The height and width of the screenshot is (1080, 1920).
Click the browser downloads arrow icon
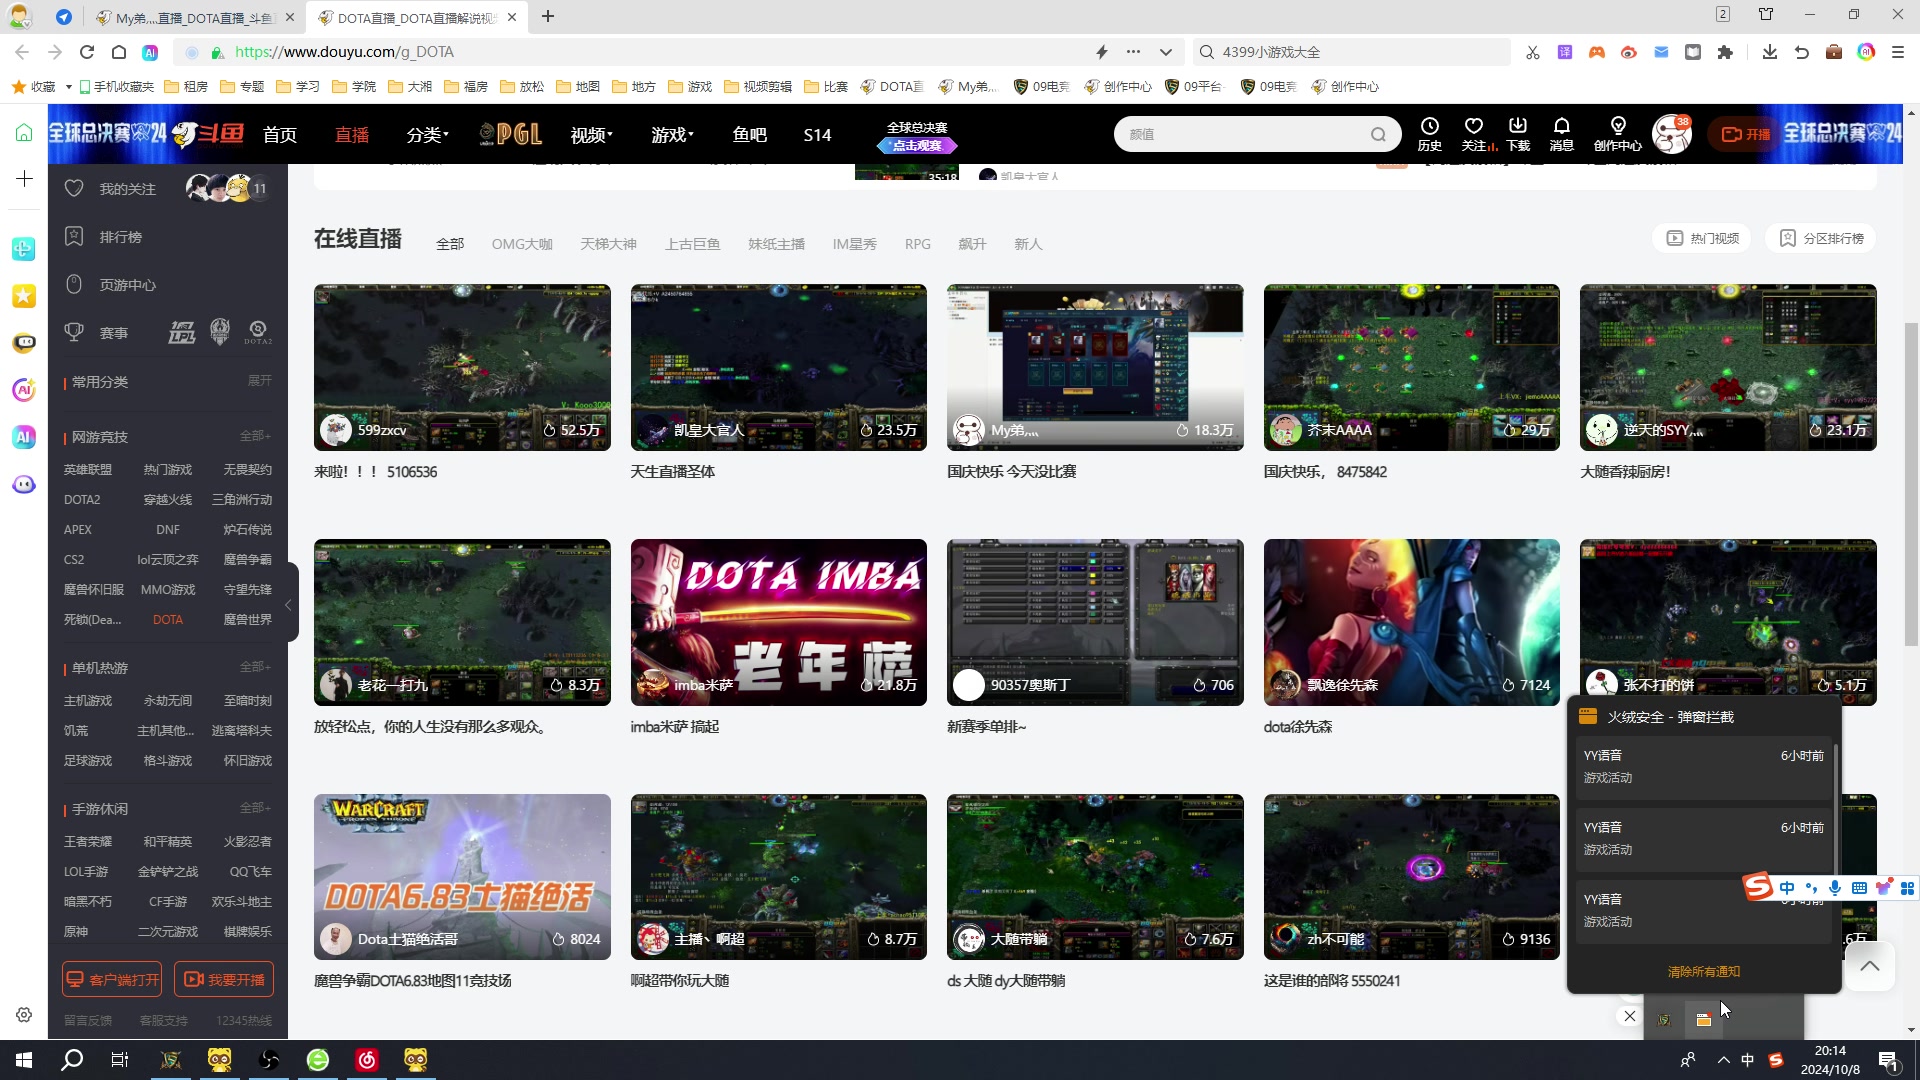point(1769,52)
